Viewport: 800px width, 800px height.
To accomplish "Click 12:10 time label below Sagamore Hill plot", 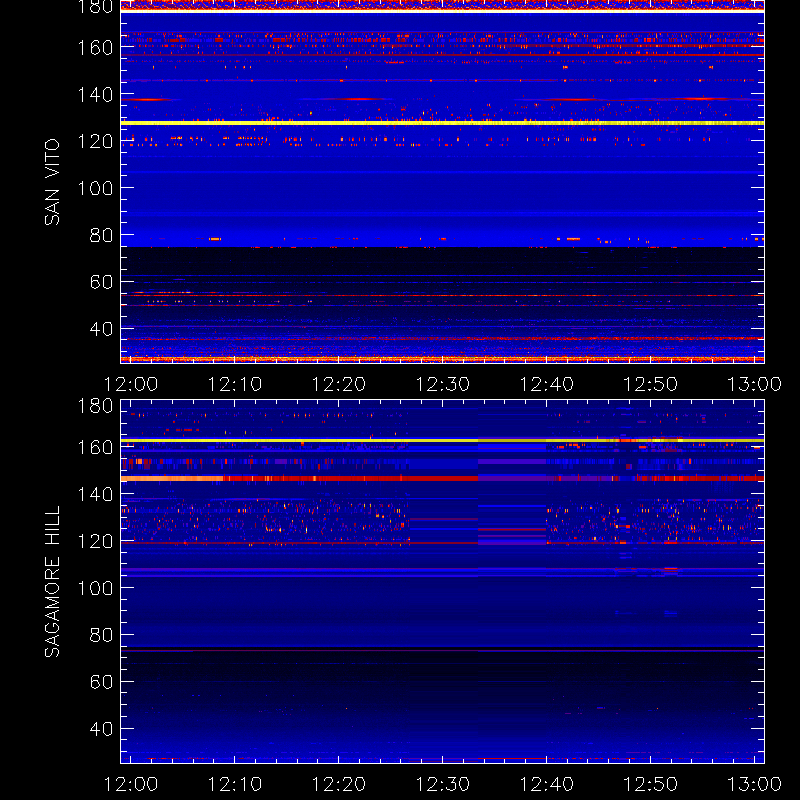I will point(235,784).
